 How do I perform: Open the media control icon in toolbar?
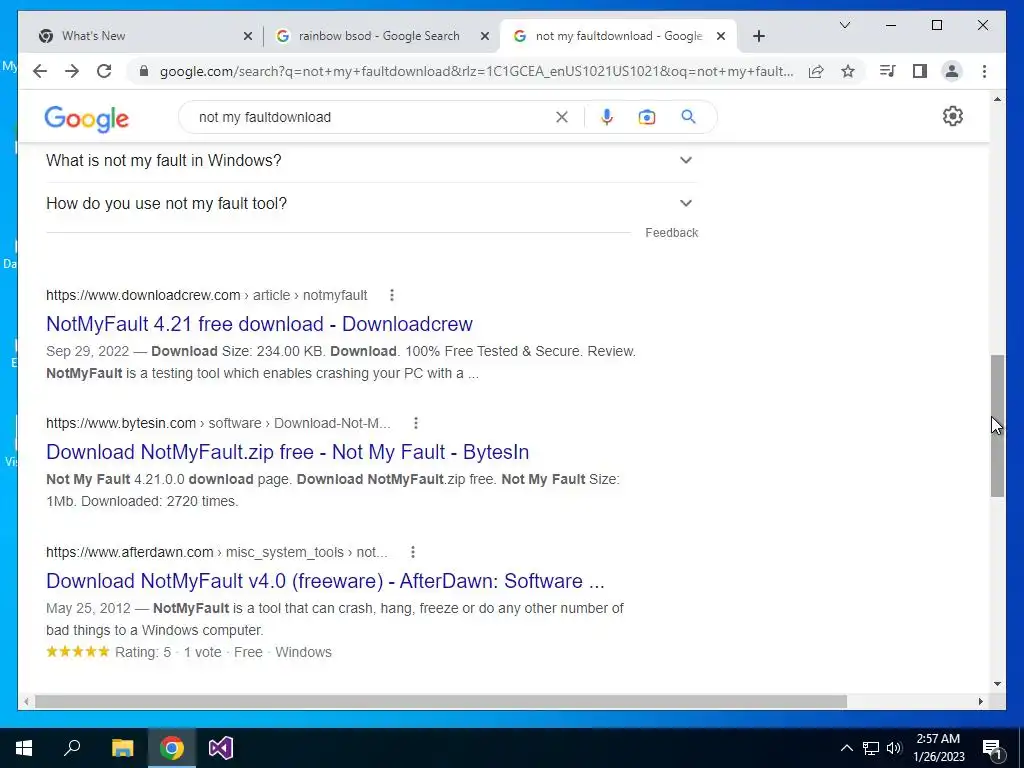pyautogui.click(x=887, y=71)
